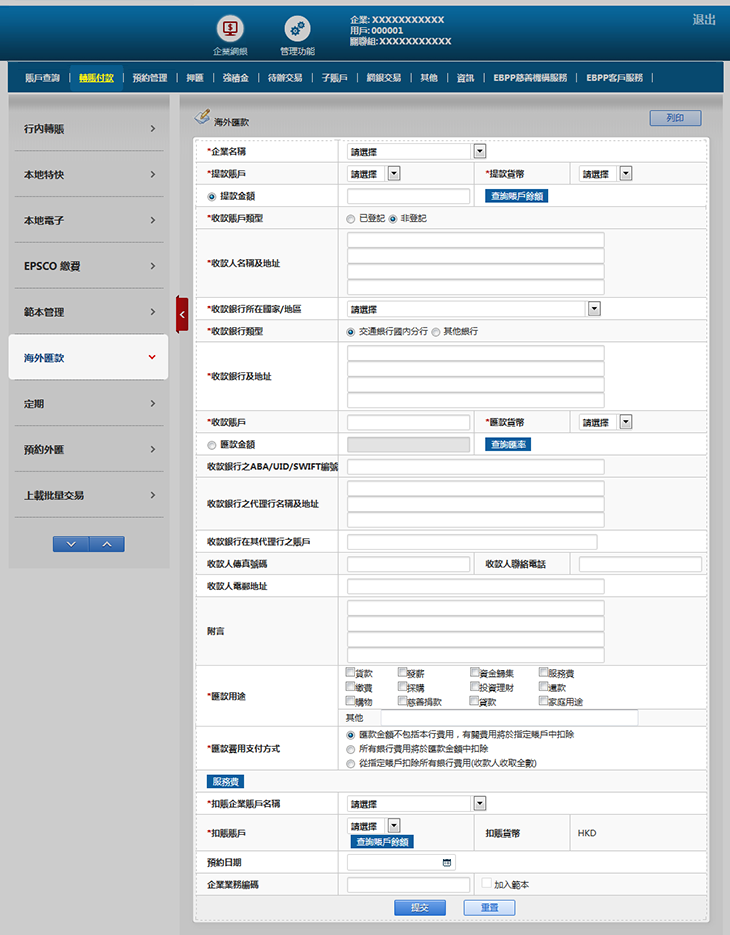The image size is (730, 935).
Task: Click the 收款賬戶 input field
Action: tap(408, 423)
